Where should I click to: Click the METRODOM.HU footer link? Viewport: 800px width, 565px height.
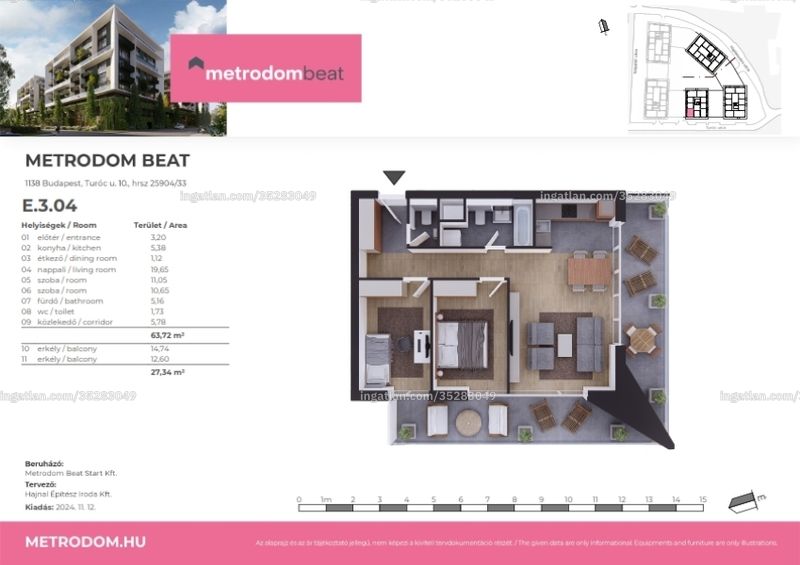(85, 542)
